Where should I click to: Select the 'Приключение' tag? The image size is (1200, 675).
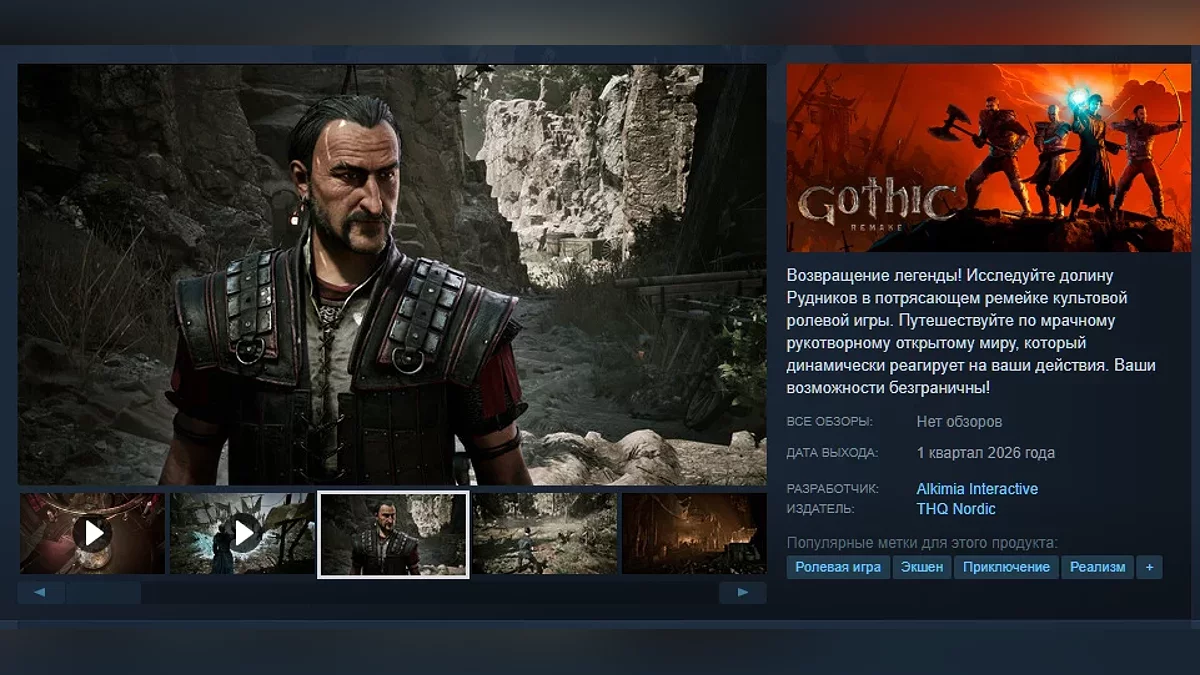1007,567
